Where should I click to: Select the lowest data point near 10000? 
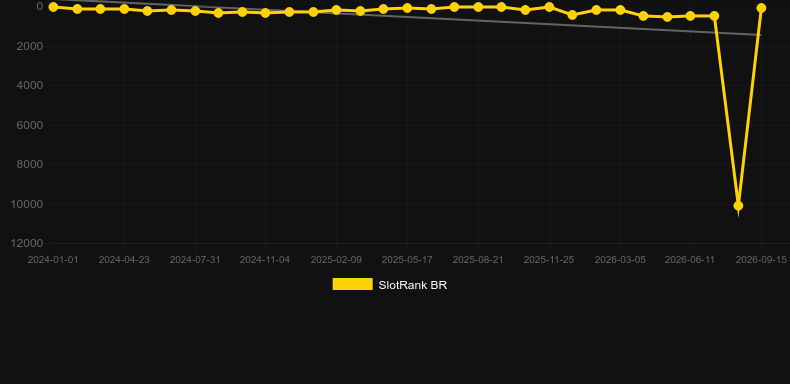click(738, 206)
